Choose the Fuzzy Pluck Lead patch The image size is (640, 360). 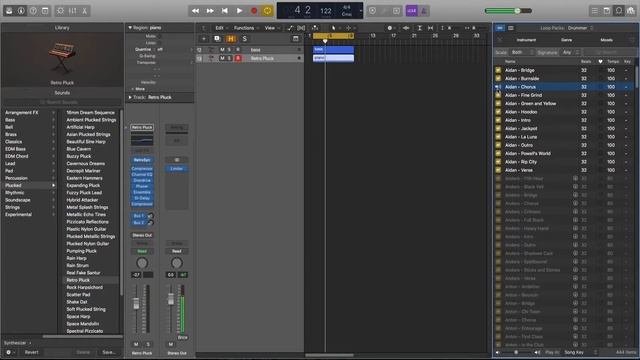[x=84, y=193]
